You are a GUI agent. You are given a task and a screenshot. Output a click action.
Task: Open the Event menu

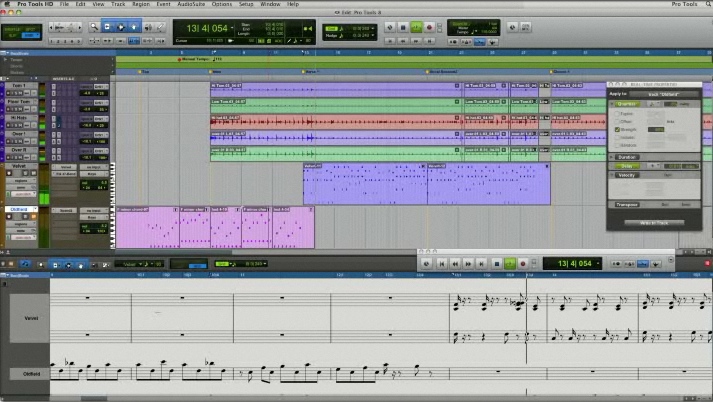(x=163, y=4)
